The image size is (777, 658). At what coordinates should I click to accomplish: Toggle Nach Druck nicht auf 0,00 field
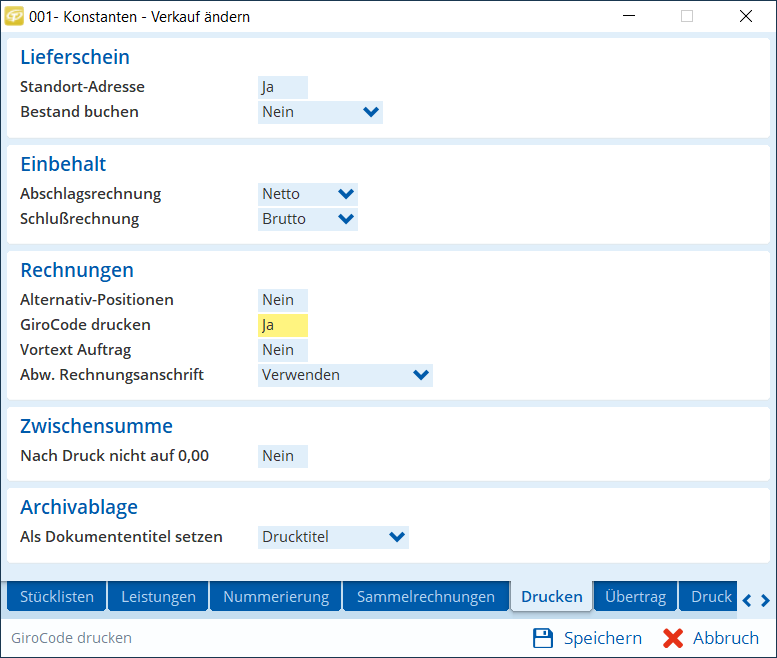282,456
